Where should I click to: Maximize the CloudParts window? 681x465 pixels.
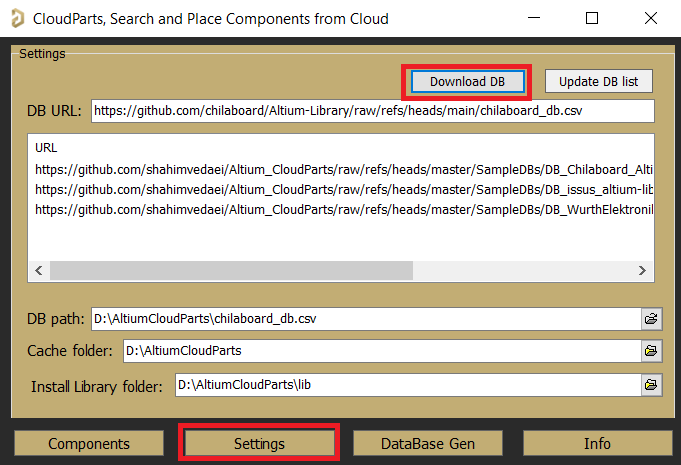[592, 18]
